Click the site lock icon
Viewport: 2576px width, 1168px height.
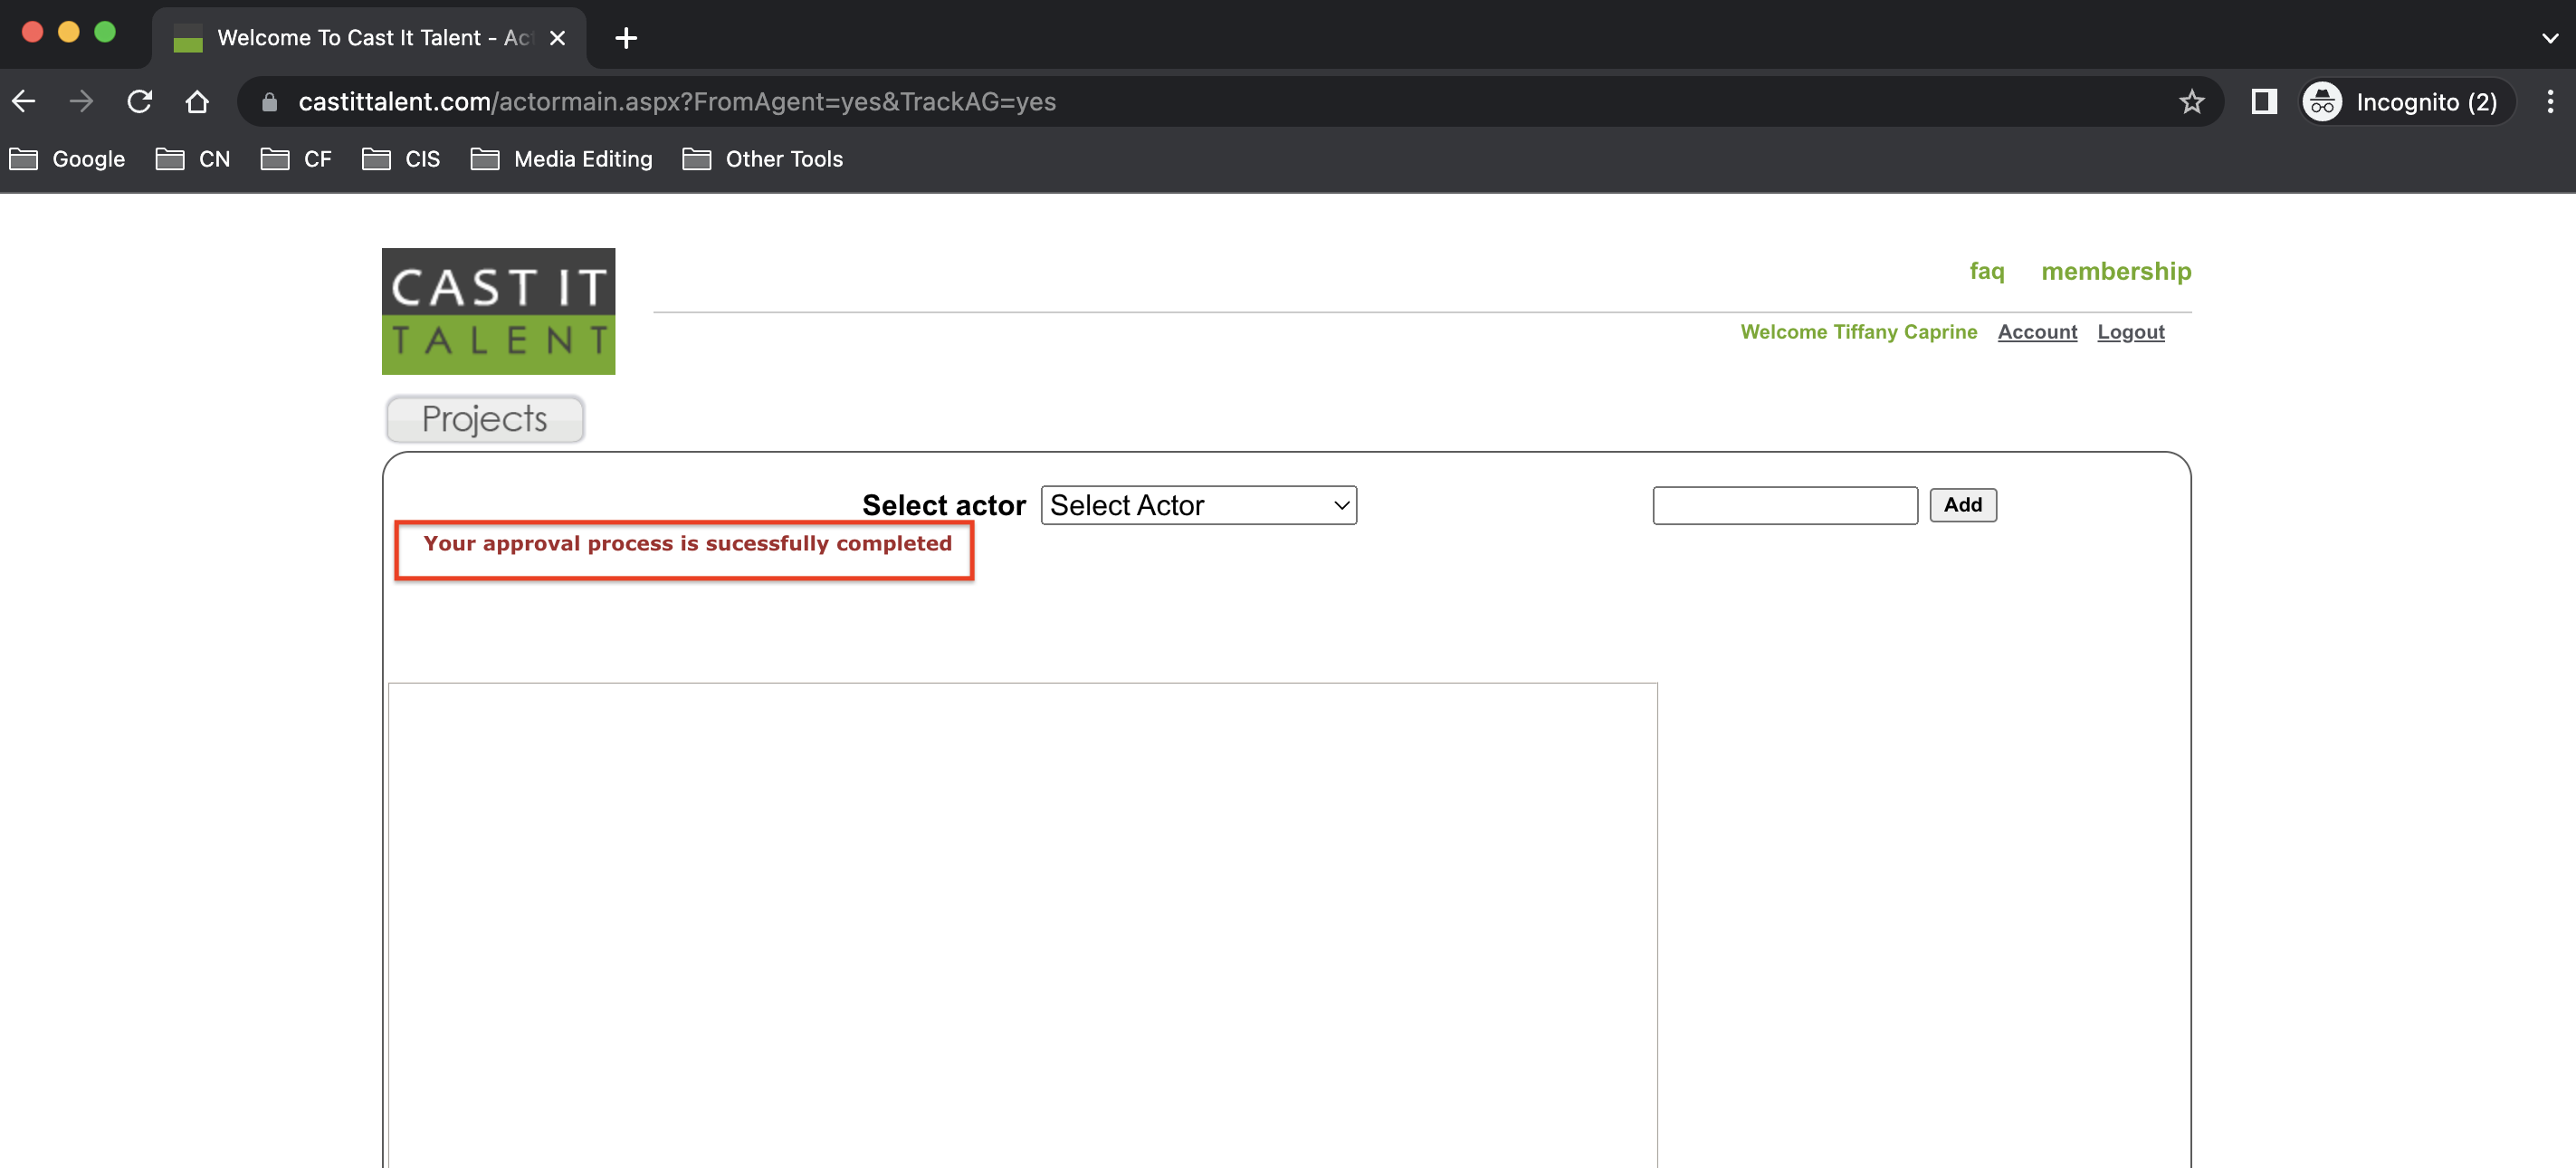(x=269, y=102)
